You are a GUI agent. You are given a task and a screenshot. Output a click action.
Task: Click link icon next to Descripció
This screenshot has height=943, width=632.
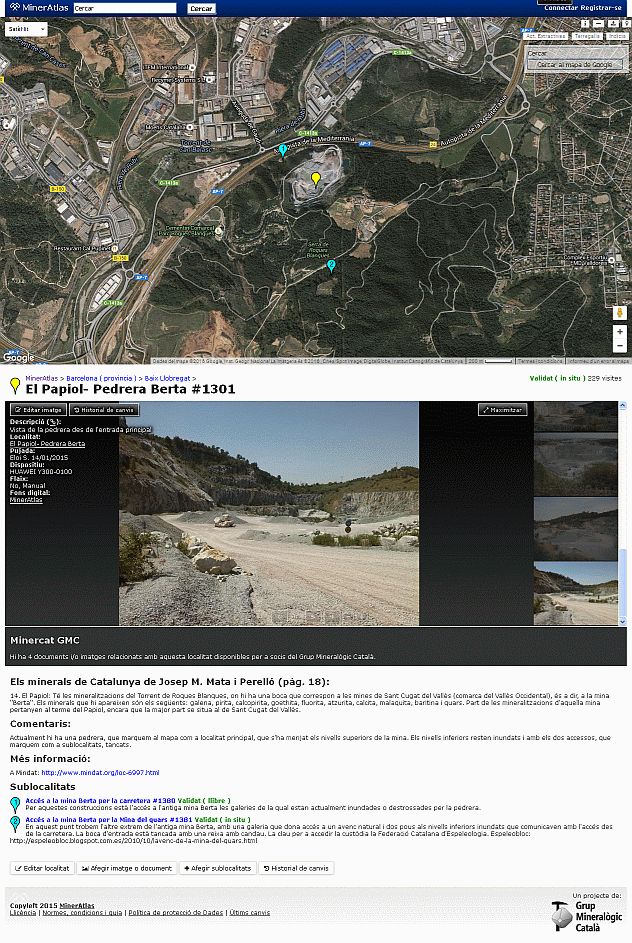click(x=53, y=422)
